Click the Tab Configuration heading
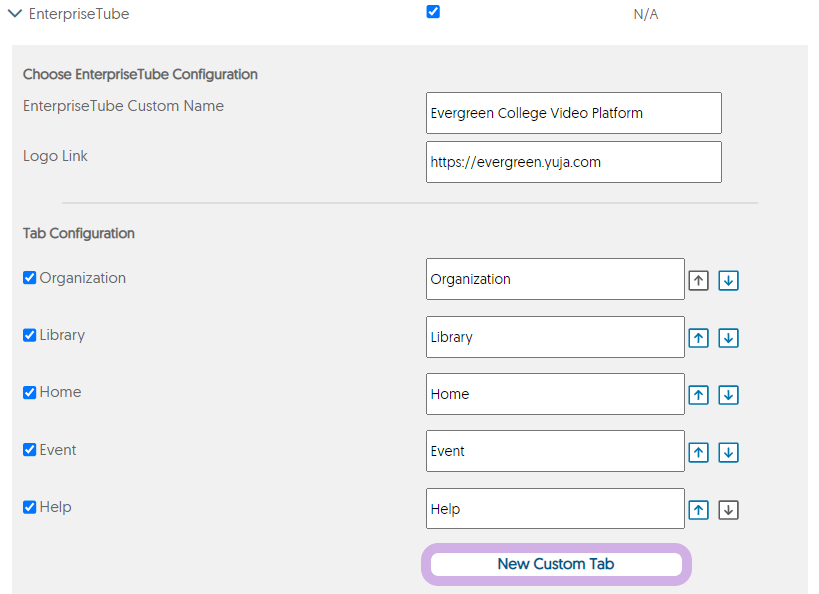 click(x=79, y=233)
